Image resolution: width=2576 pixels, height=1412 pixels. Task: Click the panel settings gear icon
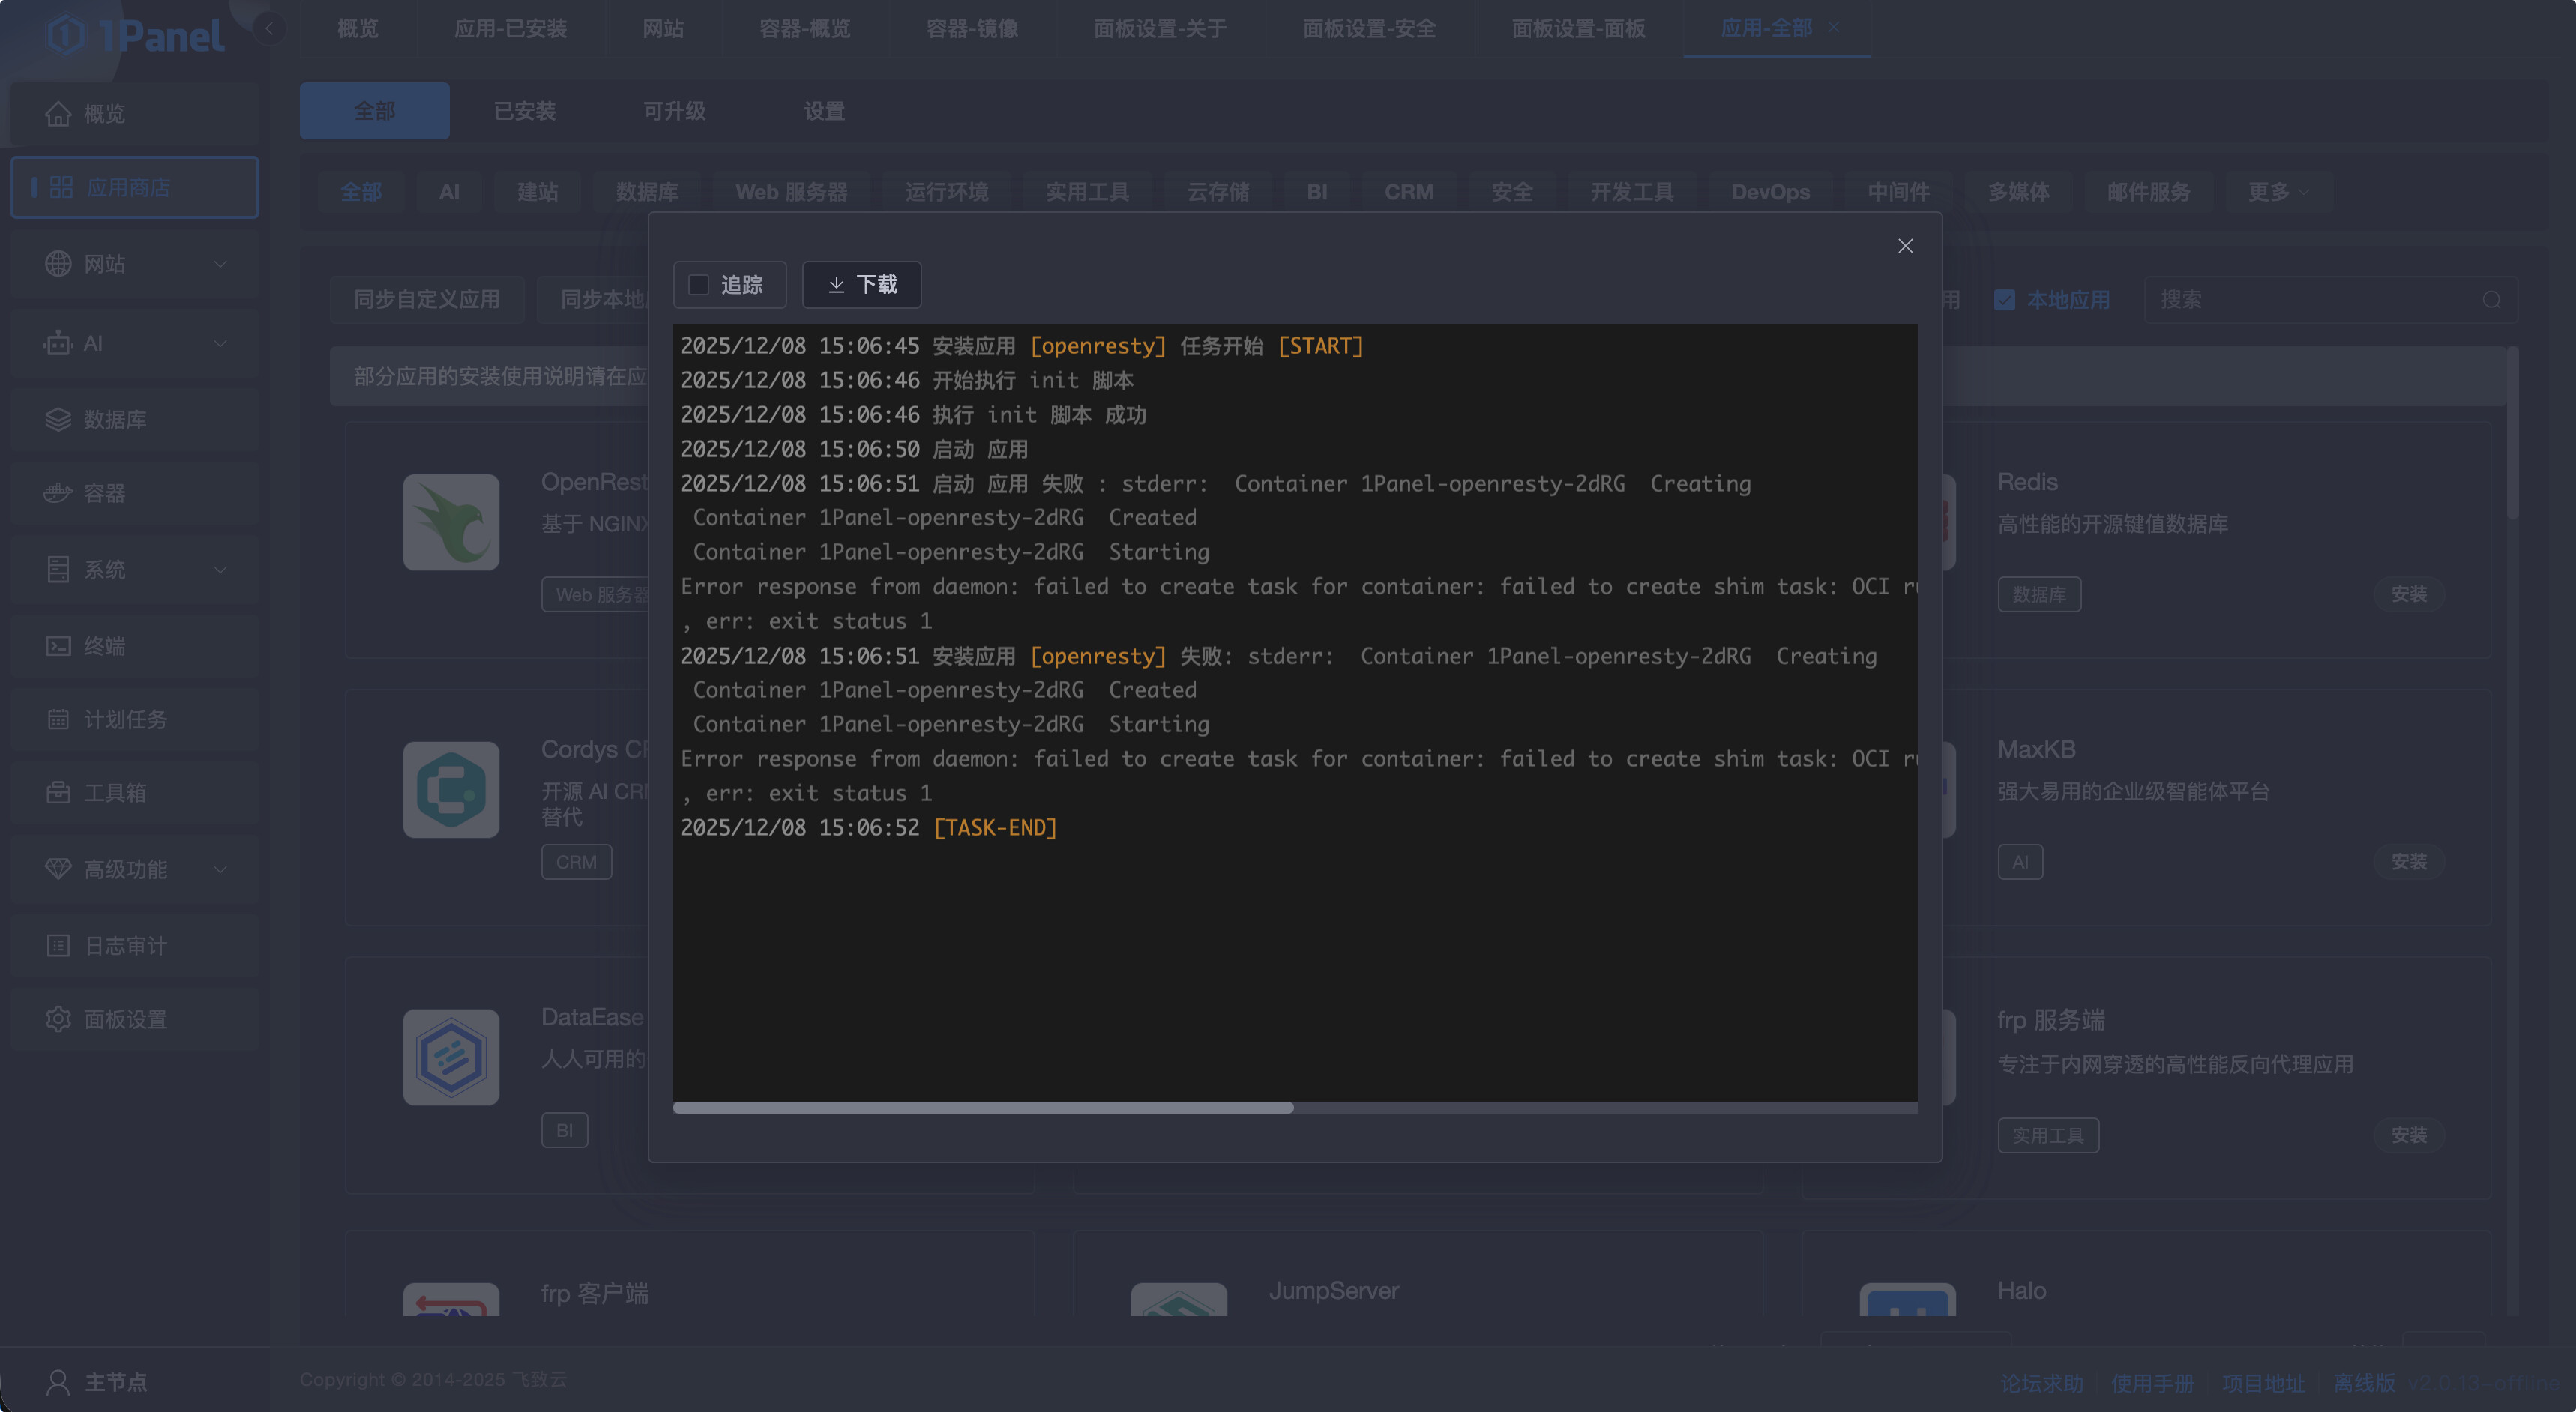coord(58,1019)
